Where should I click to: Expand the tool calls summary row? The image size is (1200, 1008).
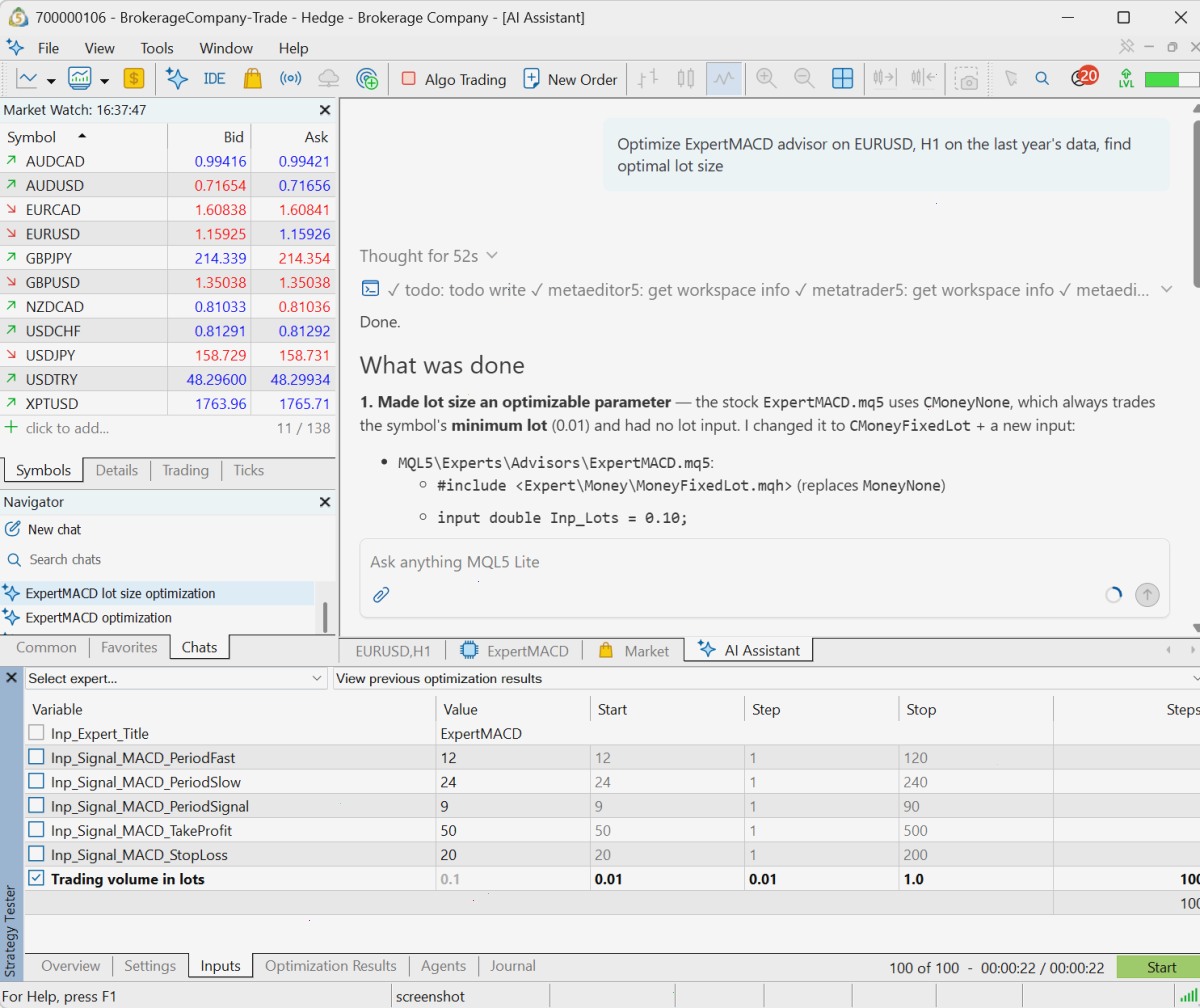pyautogui.click(x=767, y=290)
